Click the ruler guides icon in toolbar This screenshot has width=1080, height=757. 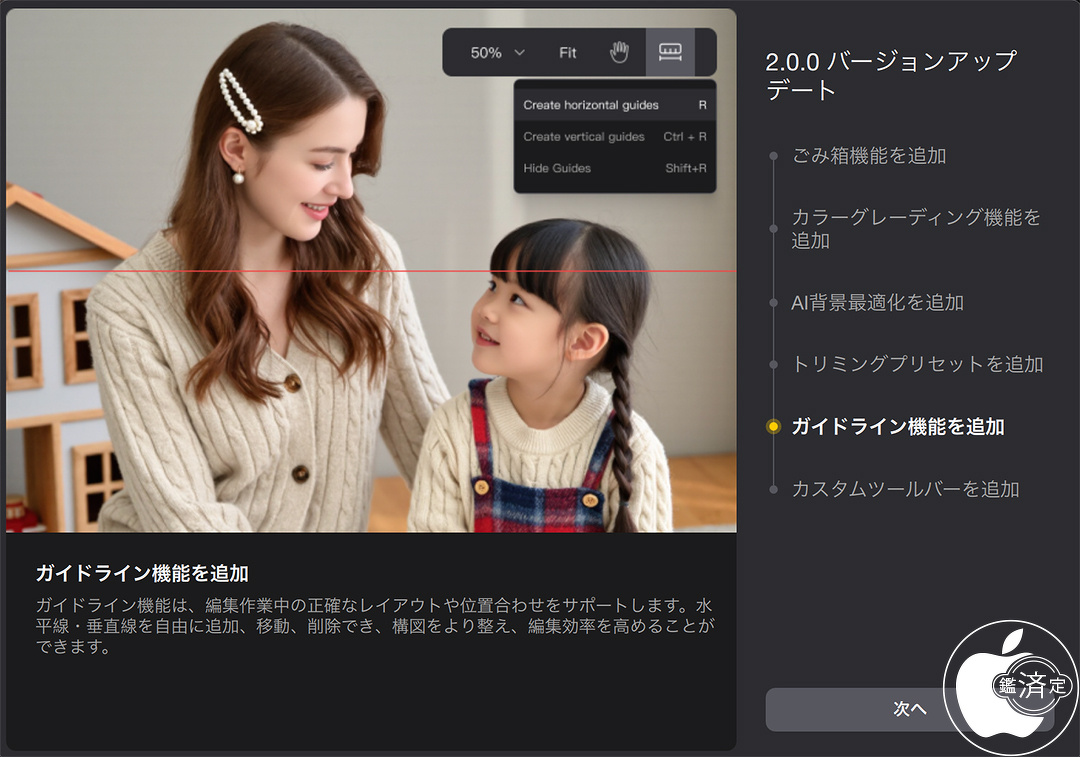pyautogui.click(x=670, y=53)
